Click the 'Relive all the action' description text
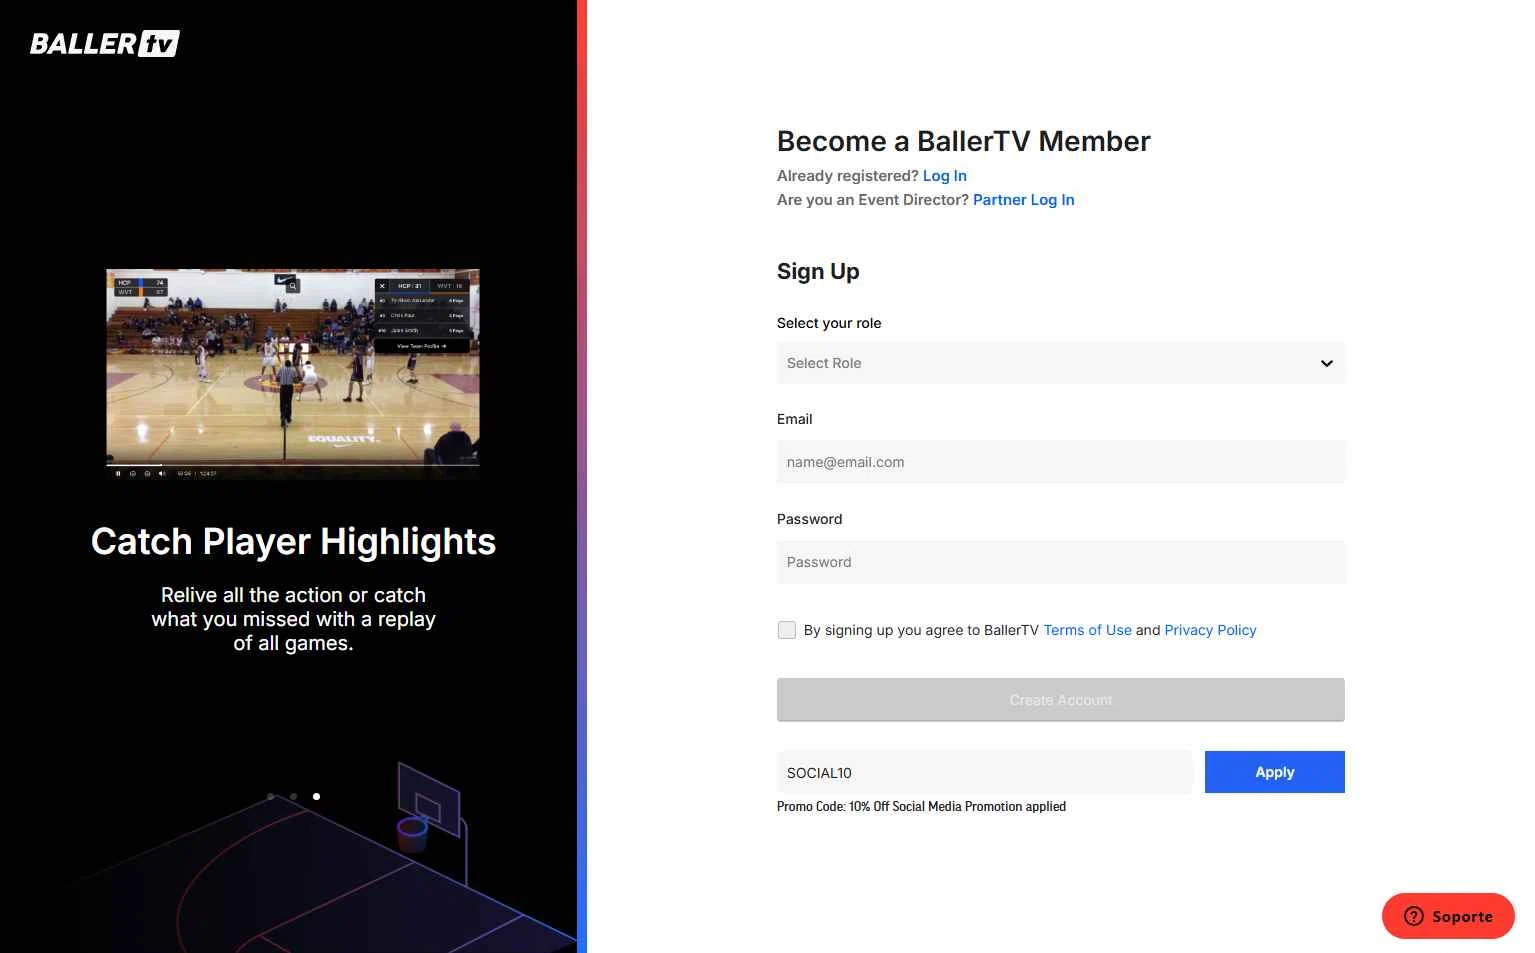Image resolution: width=1535 pixels, height=953 pixels. click(x=293, y=619)
